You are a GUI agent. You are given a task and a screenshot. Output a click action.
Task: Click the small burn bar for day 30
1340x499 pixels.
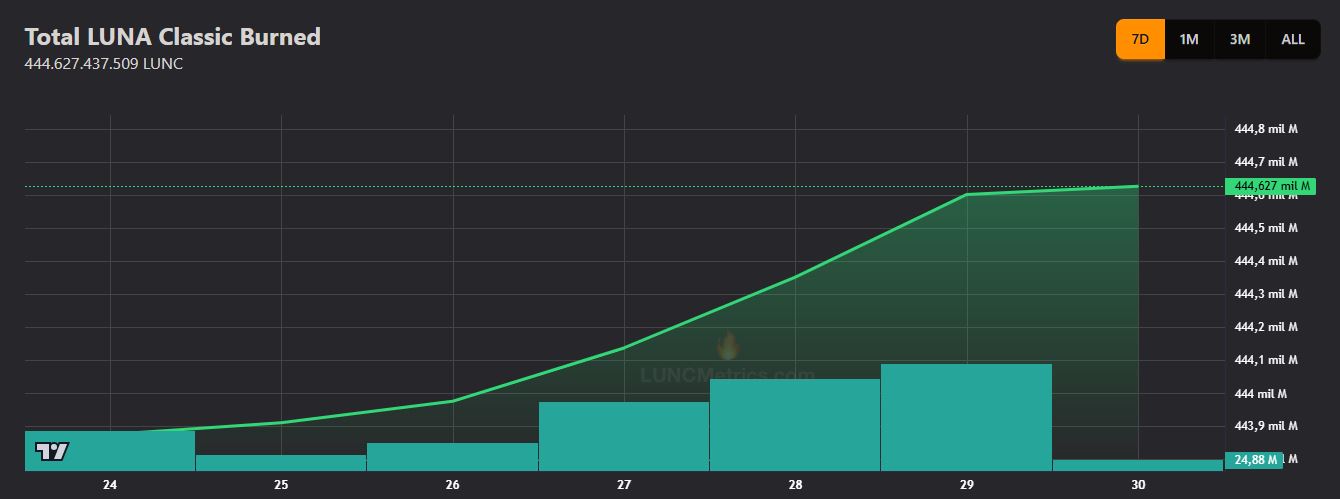click(1137, 465)
